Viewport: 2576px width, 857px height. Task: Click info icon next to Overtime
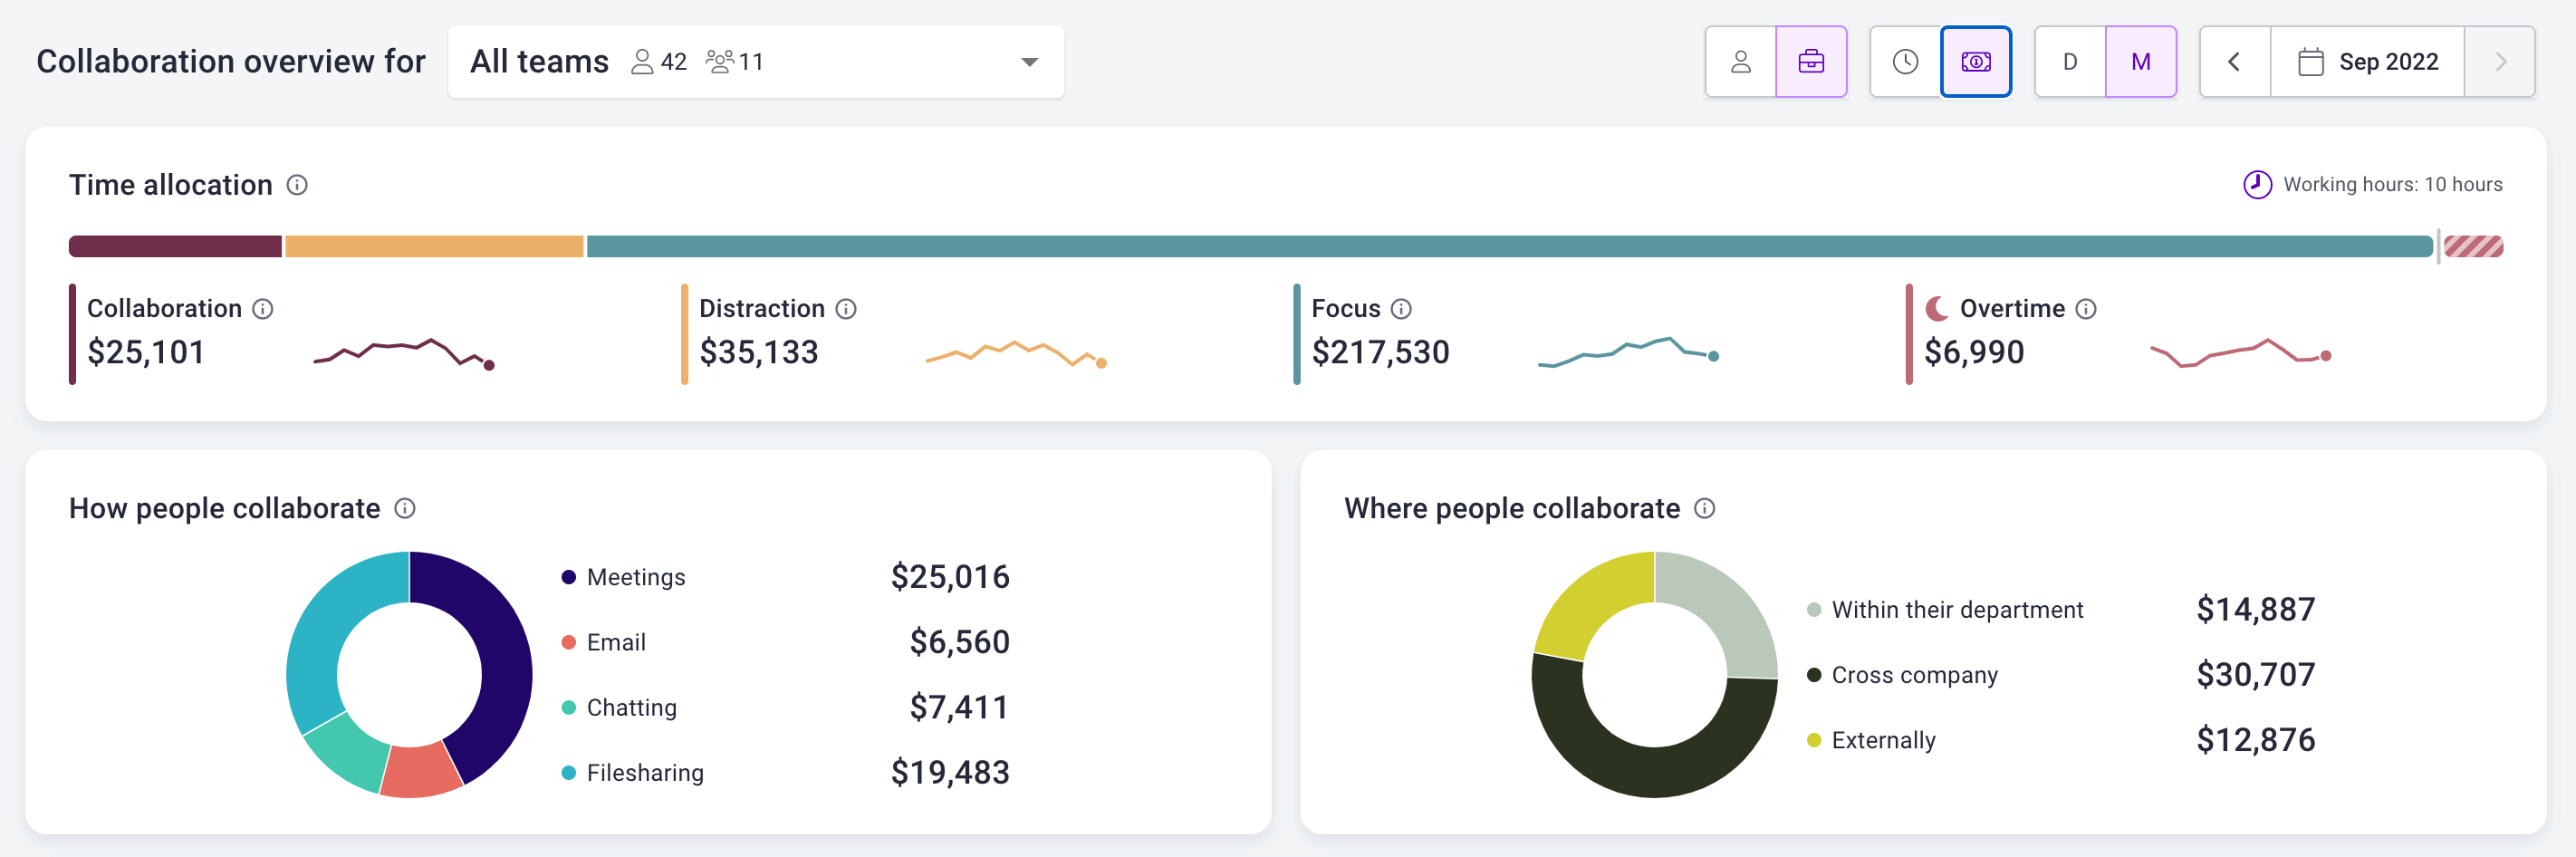pyautogui.click(x=2086, y=309)
